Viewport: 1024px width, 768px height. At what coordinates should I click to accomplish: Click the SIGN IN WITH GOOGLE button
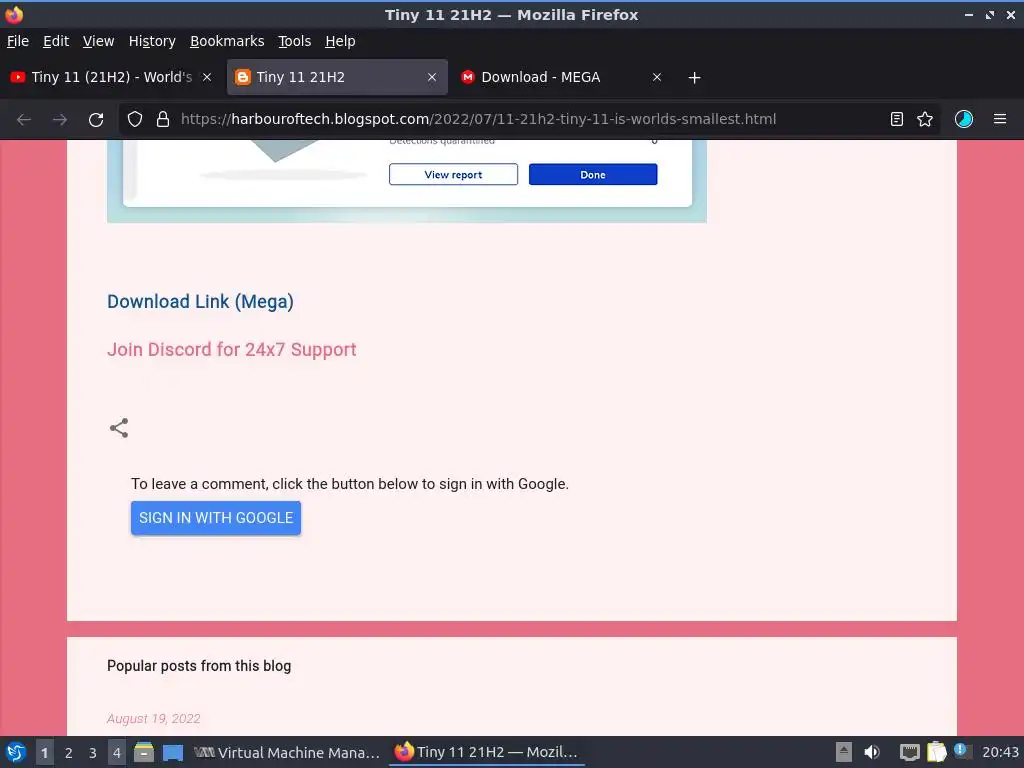click(216, 518)
